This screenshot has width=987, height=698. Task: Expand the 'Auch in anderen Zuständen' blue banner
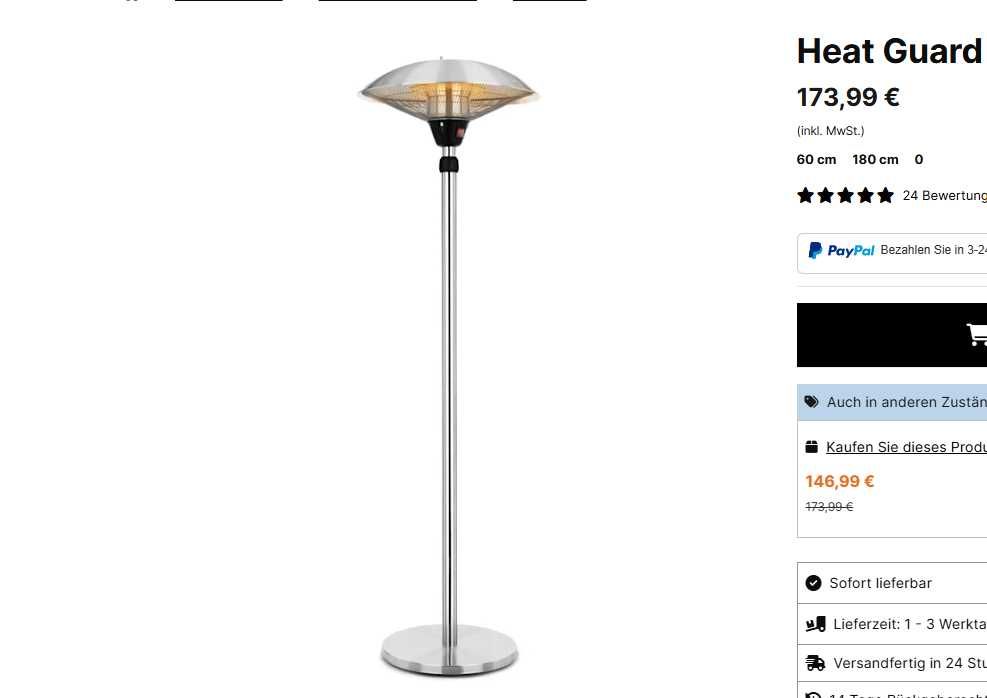pyautogui.click(x=892, y=402)
